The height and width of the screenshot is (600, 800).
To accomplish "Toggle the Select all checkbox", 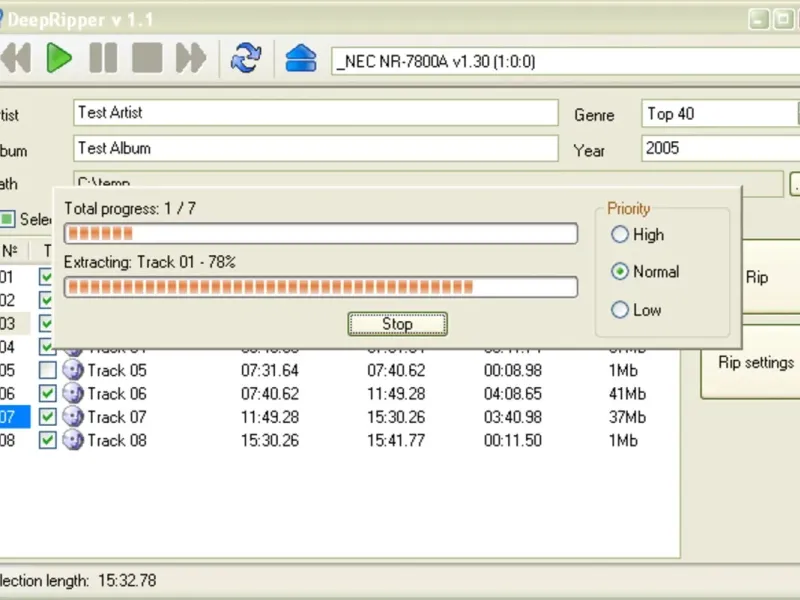I will [x=7, y=219].
